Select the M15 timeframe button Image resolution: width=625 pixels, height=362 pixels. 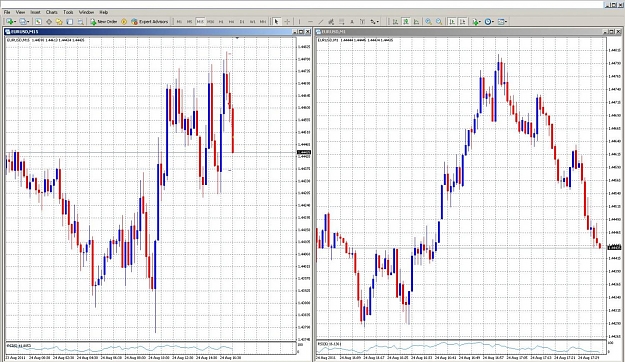200,22
